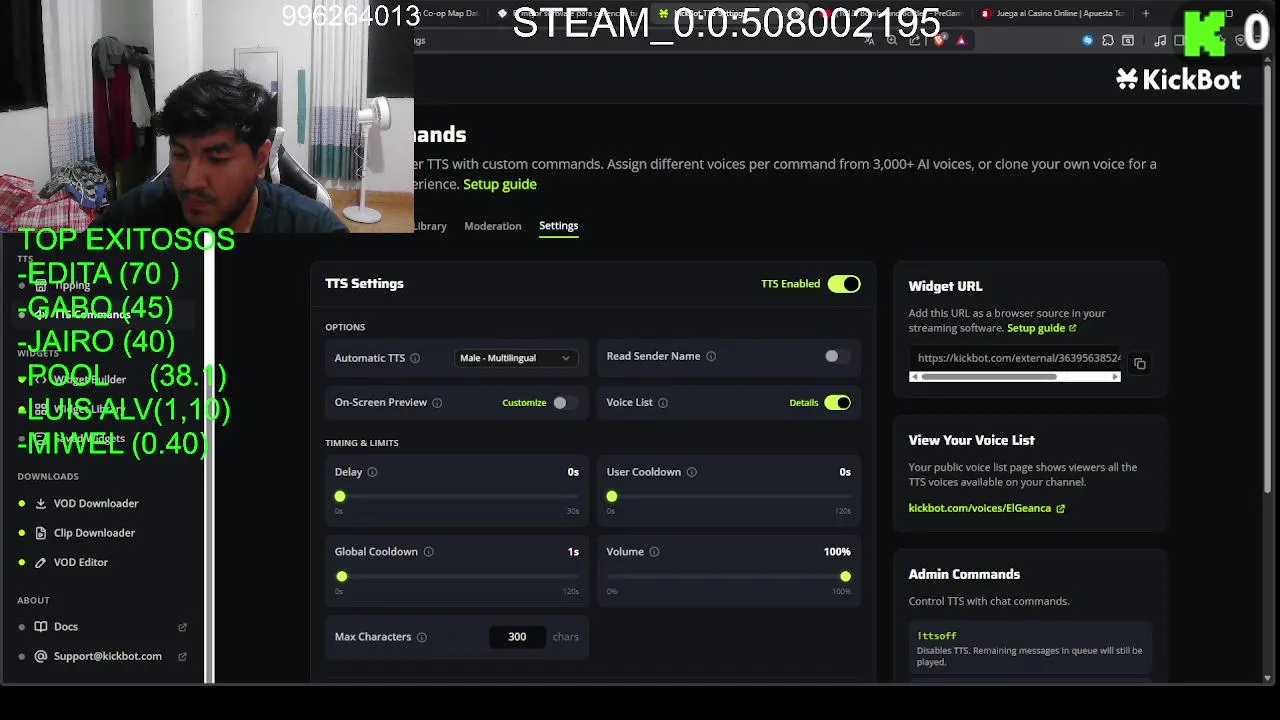This screenshot has width=1280, height=720.
Task: Click the Delay slider handle
Action: coord(340,497)
